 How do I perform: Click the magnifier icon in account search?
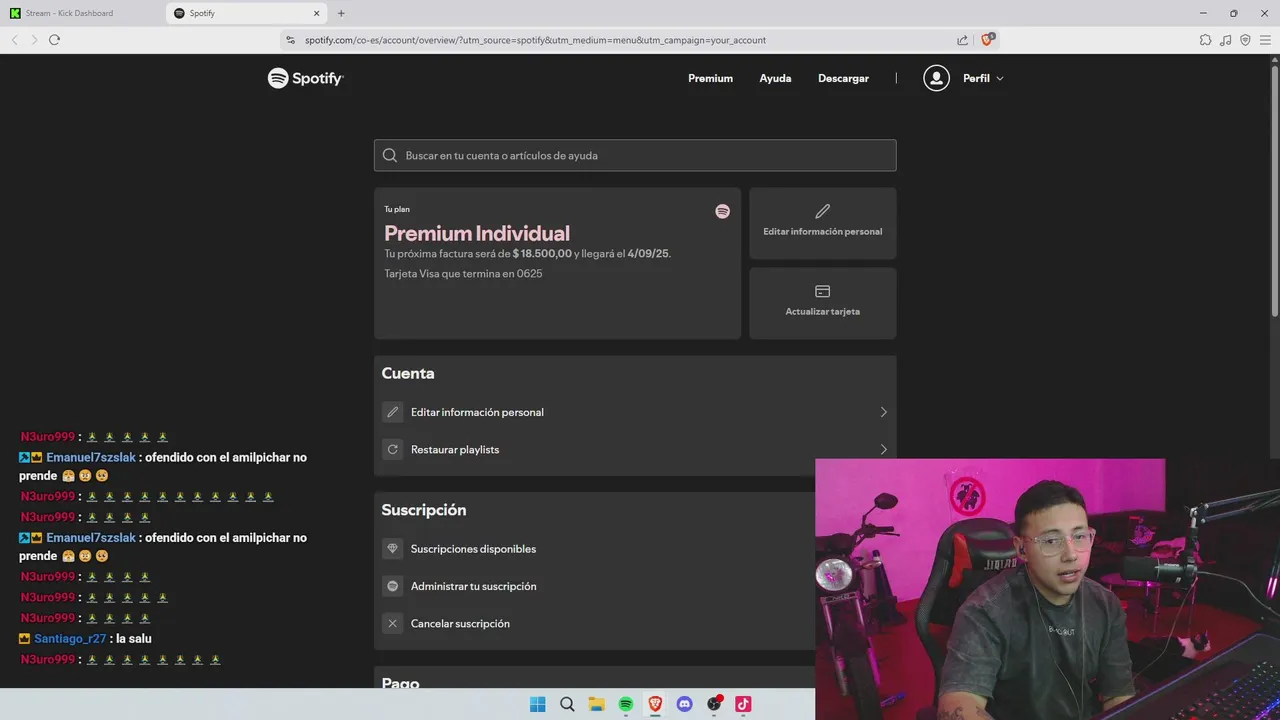(390, 155)
